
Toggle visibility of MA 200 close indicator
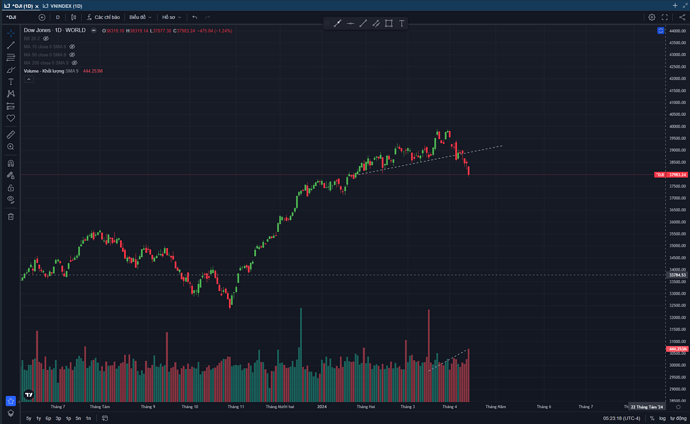[x=74, y=63]
